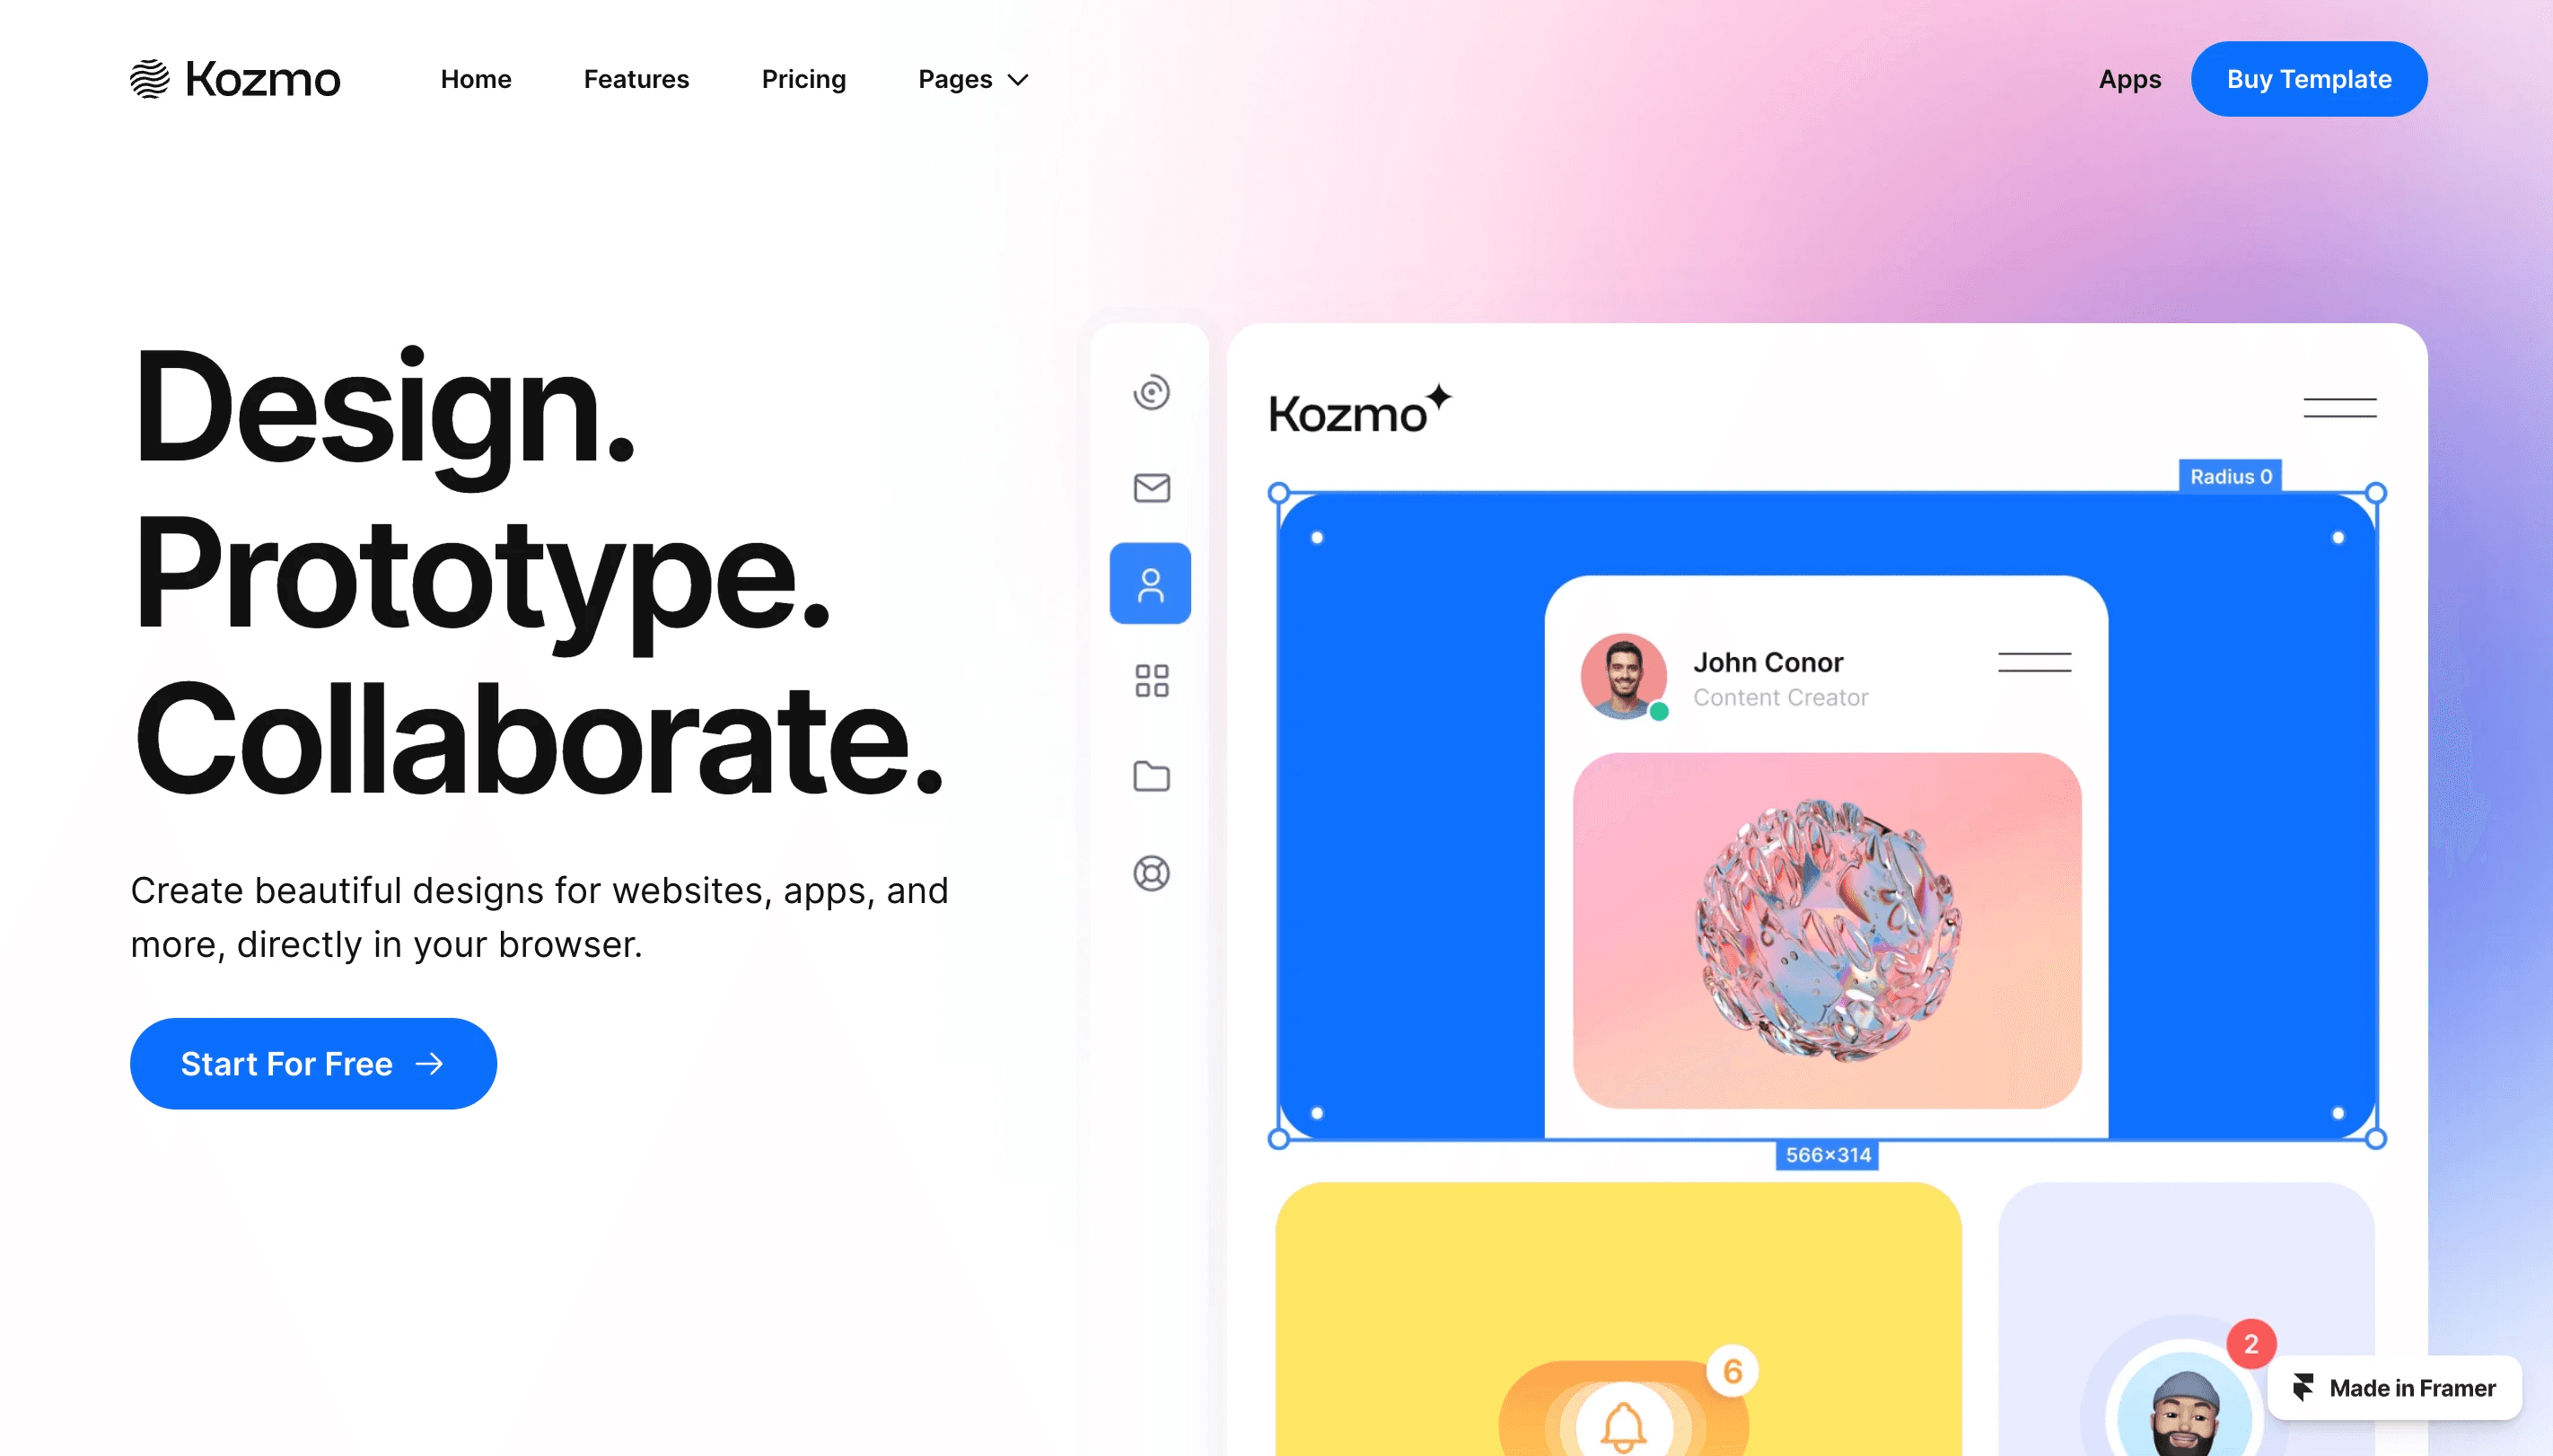
Task: Click the target/focus icon in sidebar
Action: click(1150, 391)
